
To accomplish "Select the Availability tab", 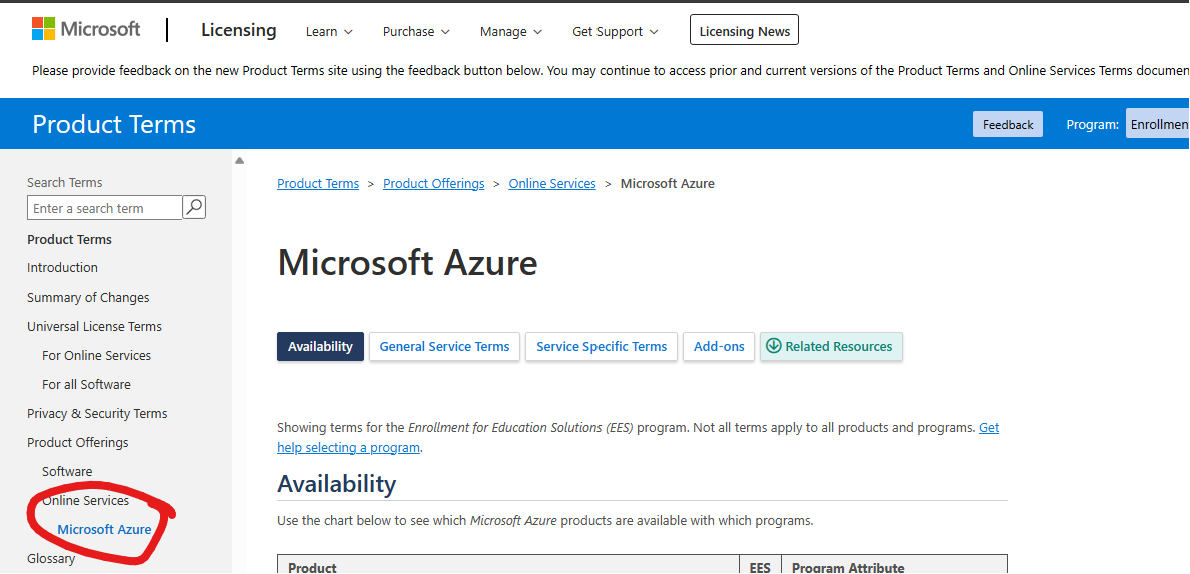I will (320, 346).
